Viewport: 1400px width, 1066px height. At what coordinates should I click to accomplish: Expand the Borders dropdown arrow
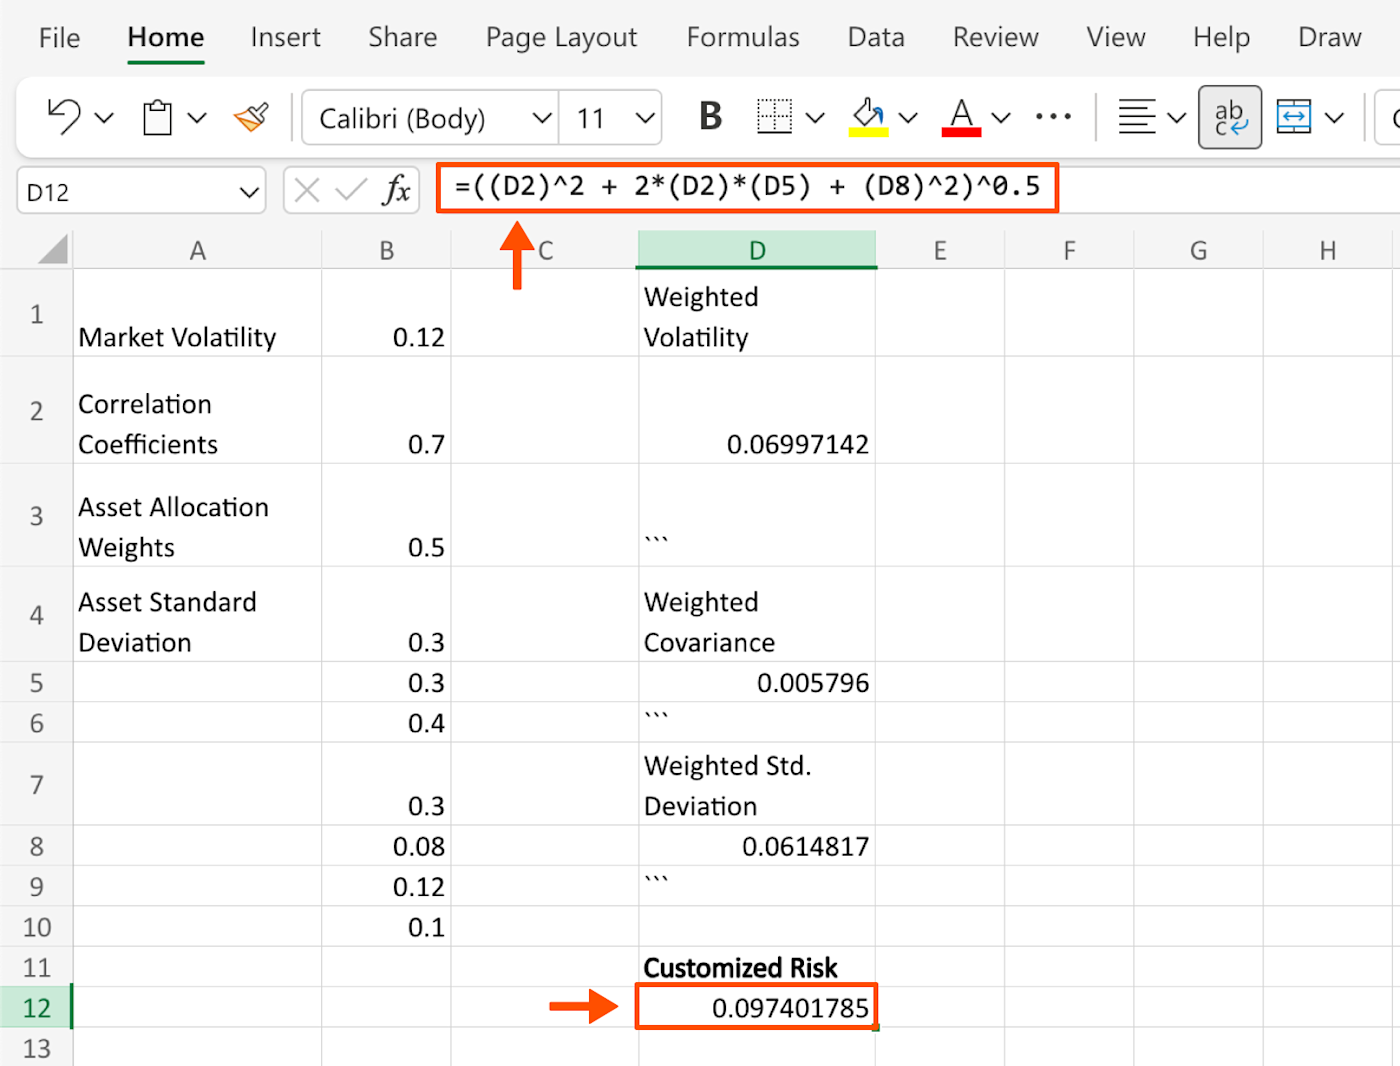pos(815,118)
